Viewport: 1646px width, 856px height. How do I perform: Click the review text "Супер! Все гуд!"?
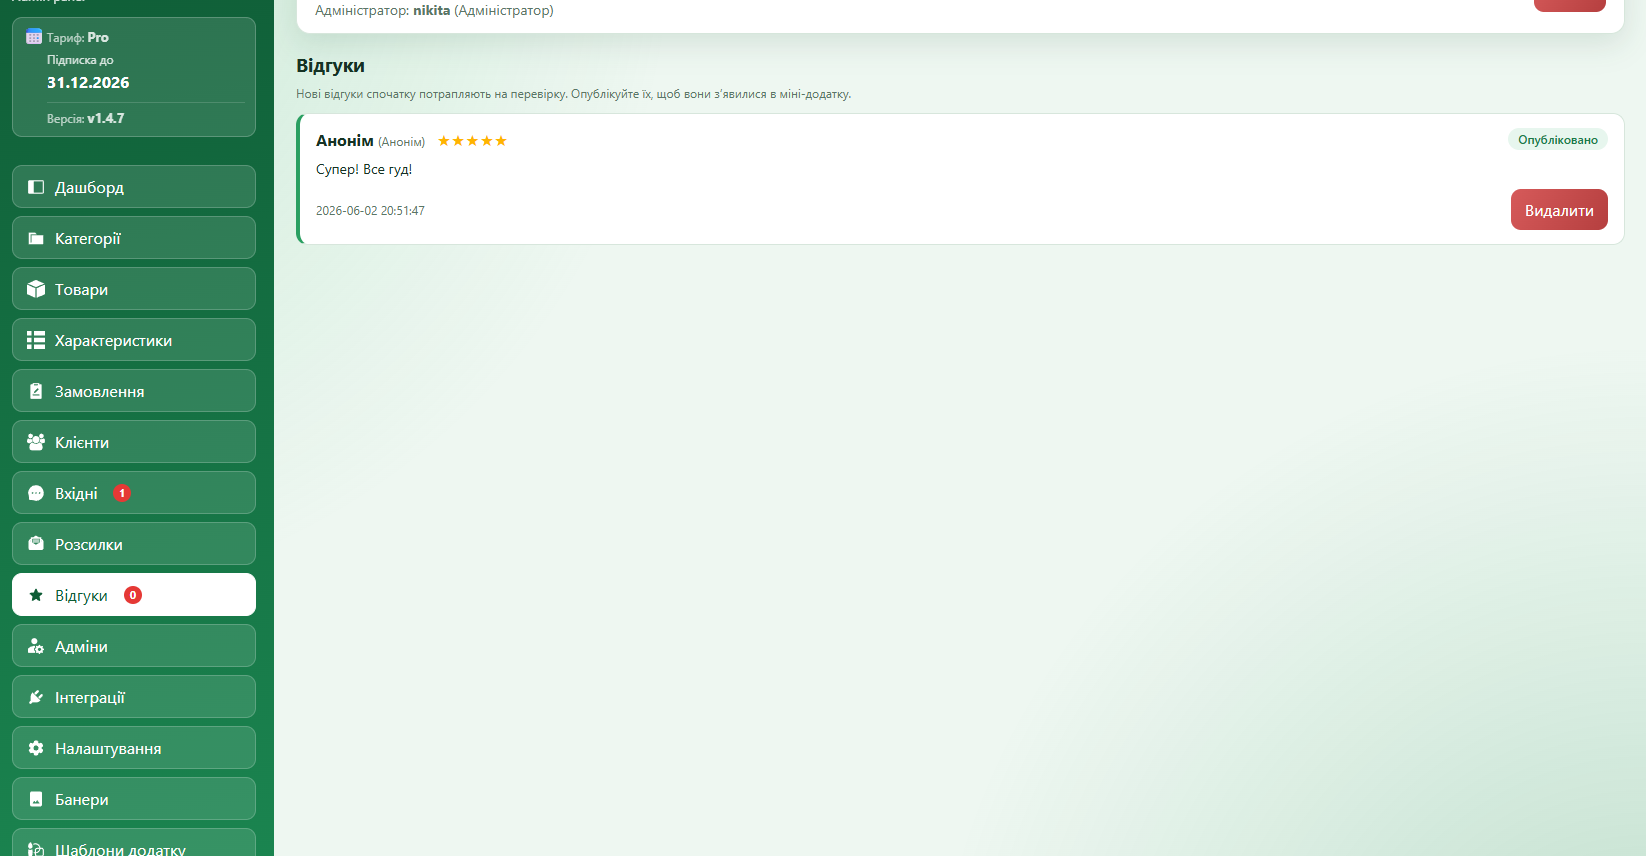364,170
